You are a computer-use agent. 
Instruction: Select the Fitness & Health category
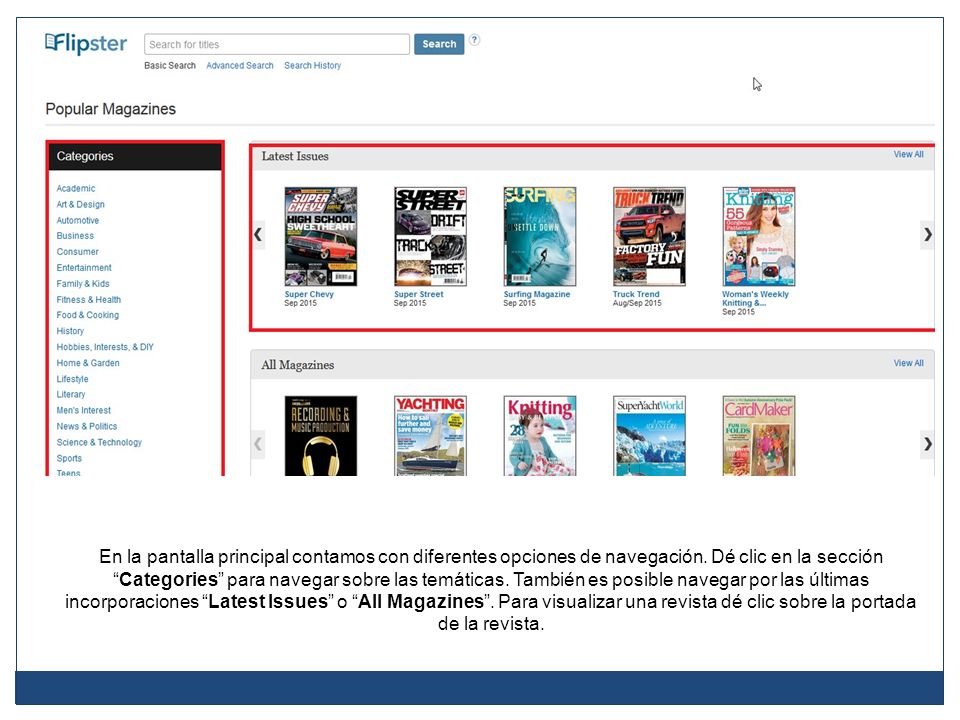click(89, 299)
